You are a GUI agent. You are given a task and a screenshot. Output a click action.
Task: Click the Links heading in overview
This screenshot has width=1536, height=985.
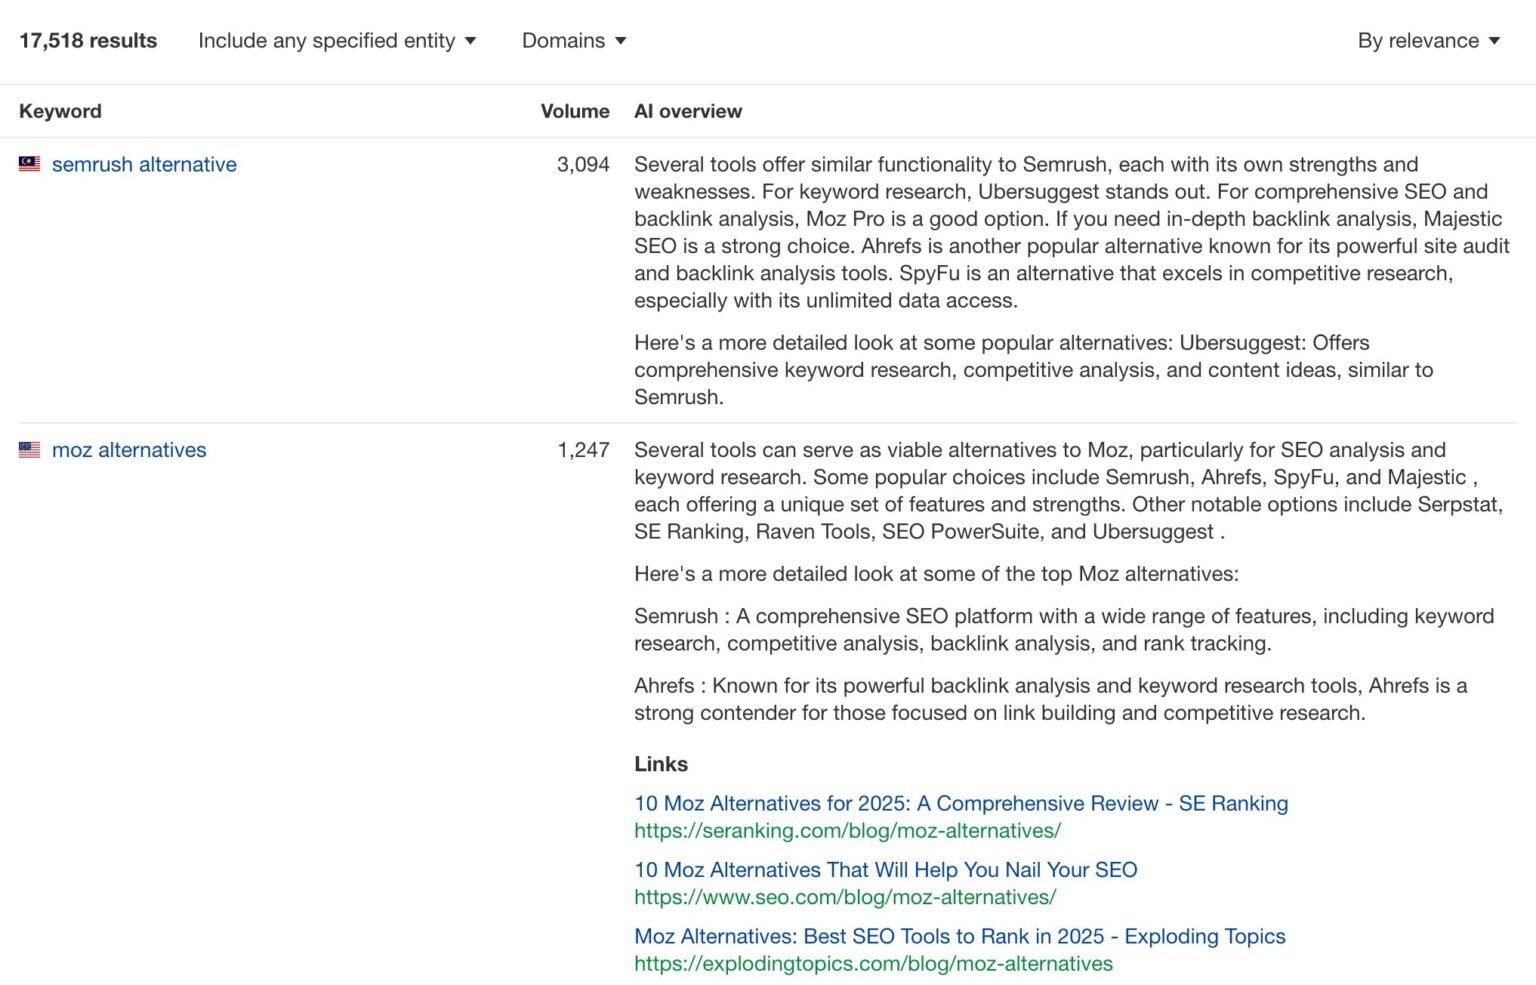[660, 764]
